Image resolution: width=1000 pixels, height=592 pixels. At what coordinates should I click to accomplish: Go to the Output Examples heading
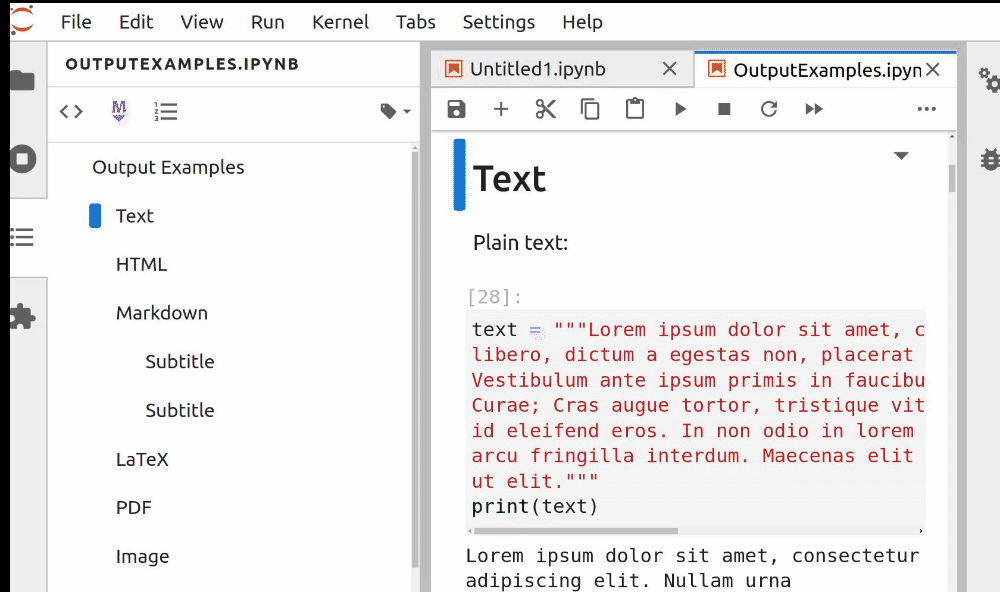[168, 167]
